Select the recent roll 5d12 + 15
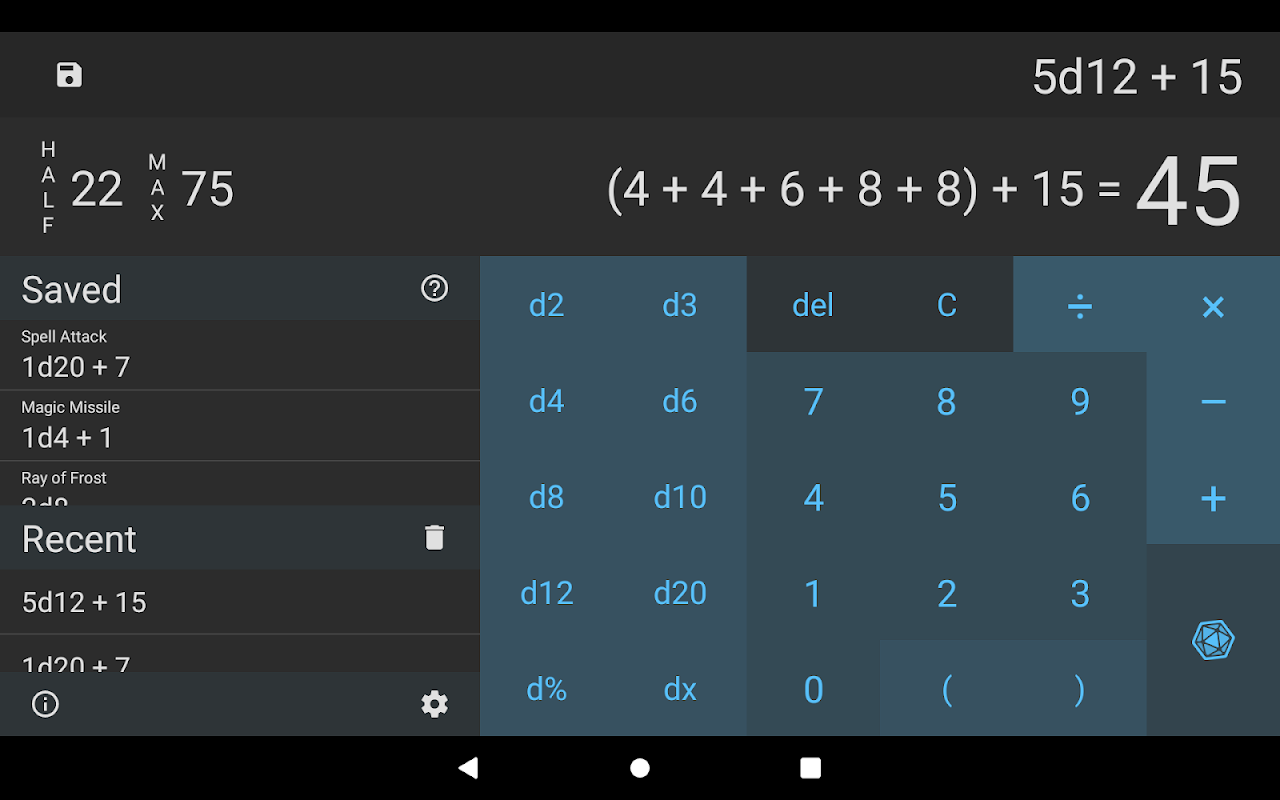The width and height of the screenshot is (1280, 800). click(x=240, y=602)
